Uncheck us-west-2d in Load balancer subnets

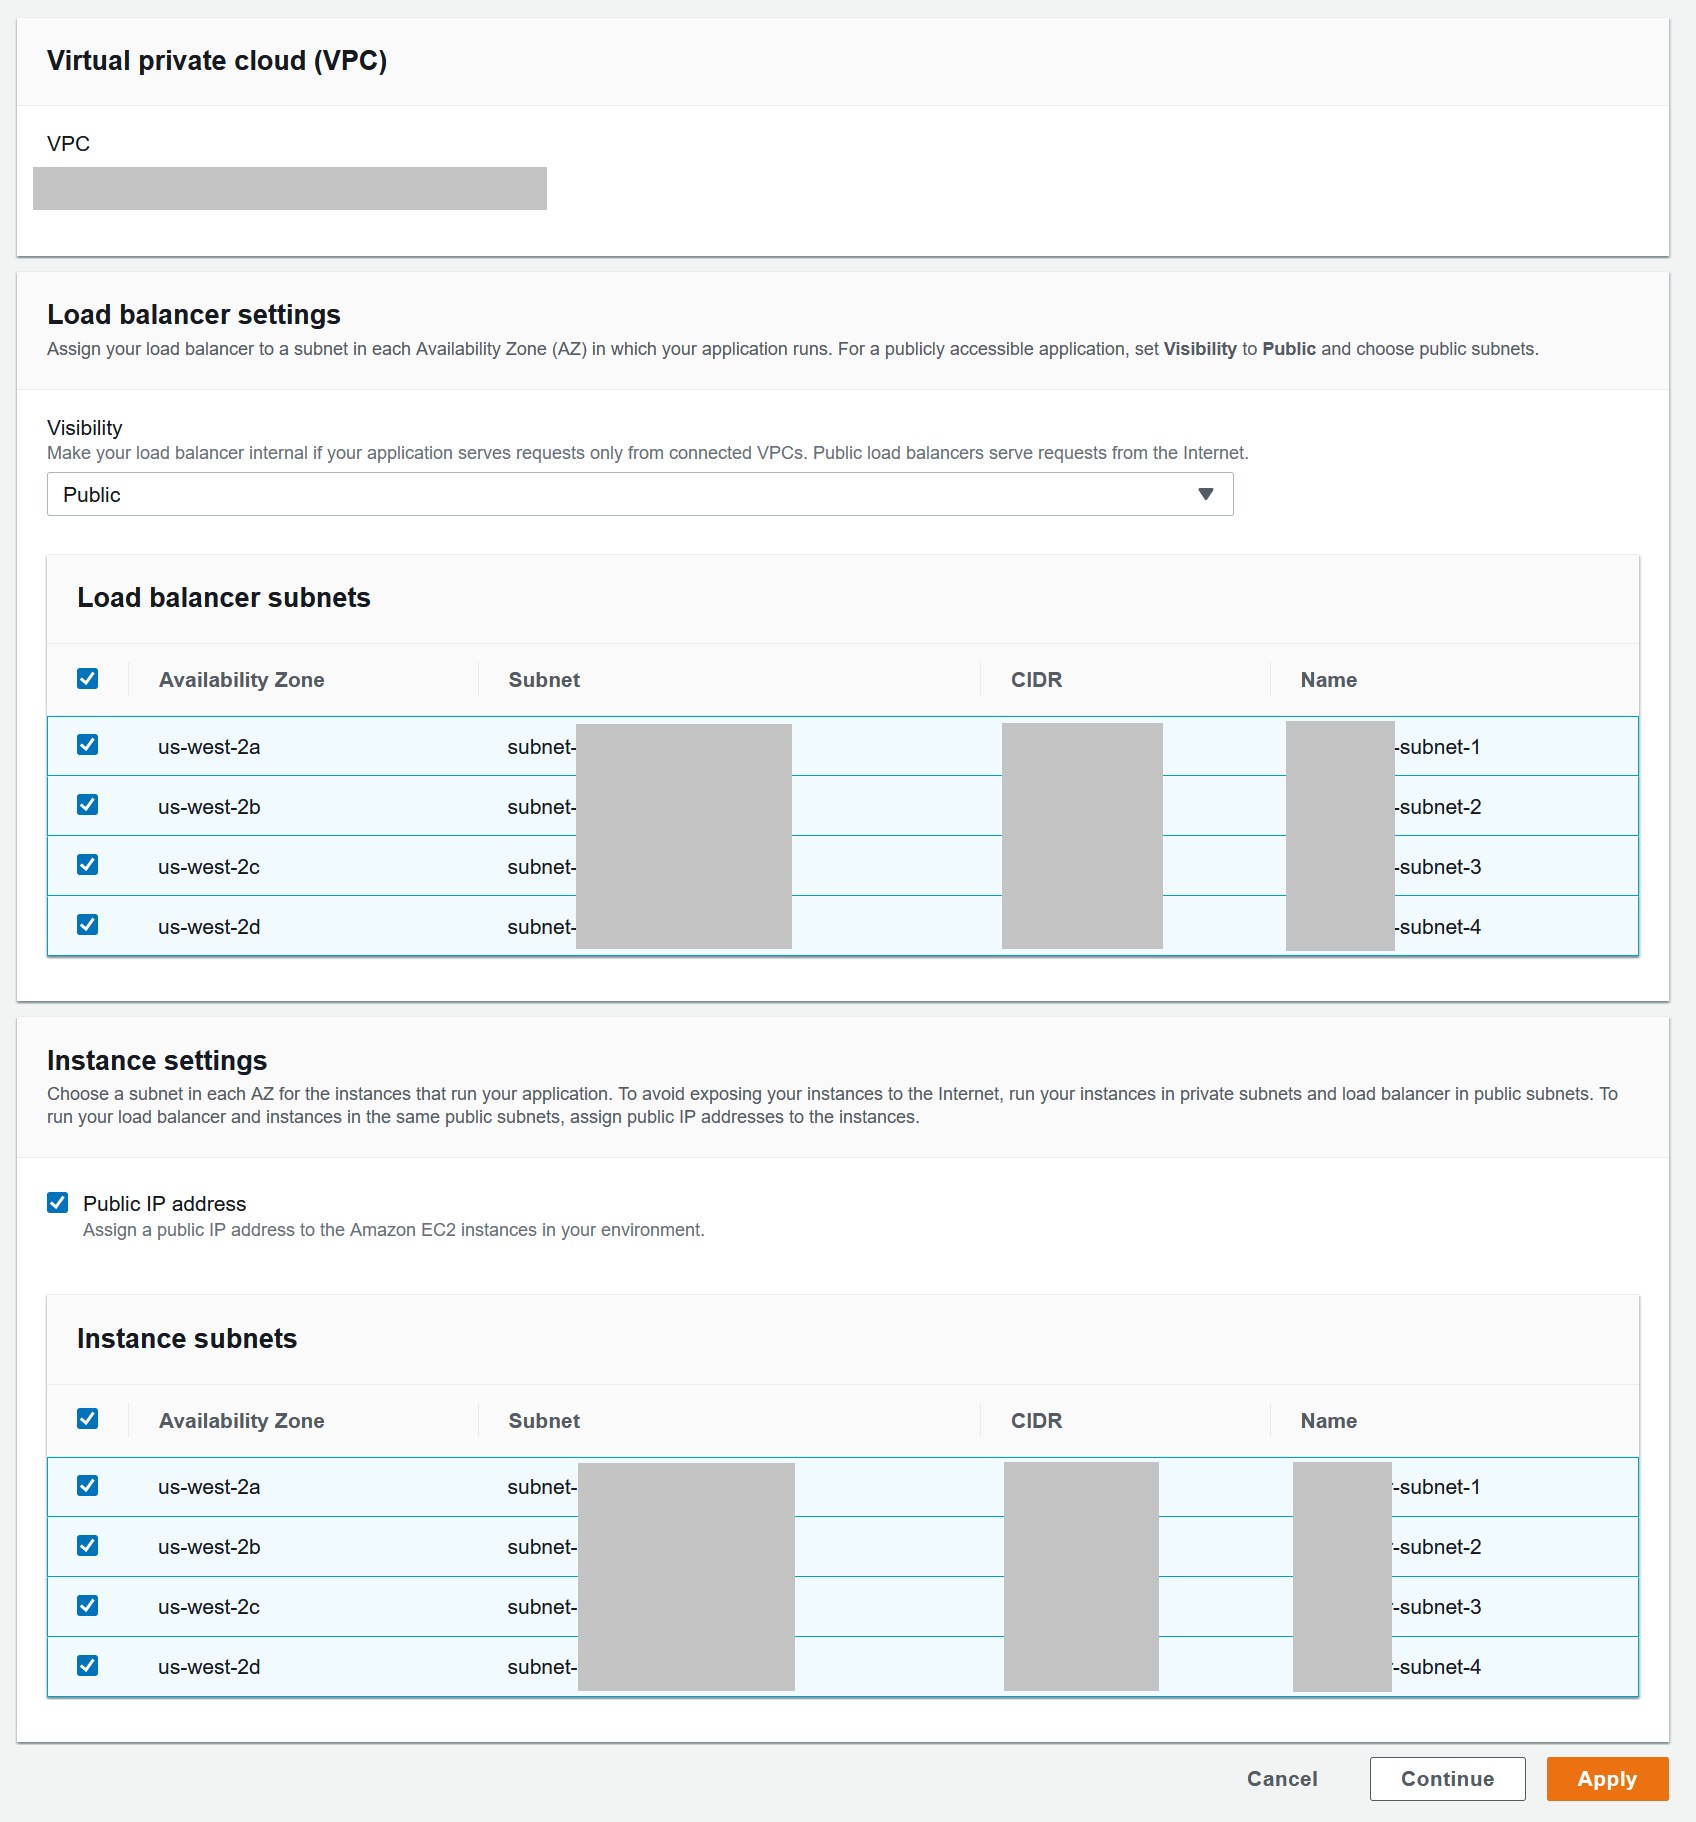click(88, 925)
